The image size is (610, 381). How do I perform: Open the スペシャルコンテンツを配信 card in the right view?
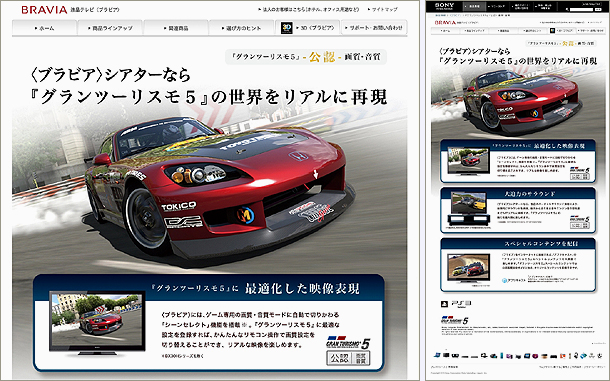coord(518,265)
